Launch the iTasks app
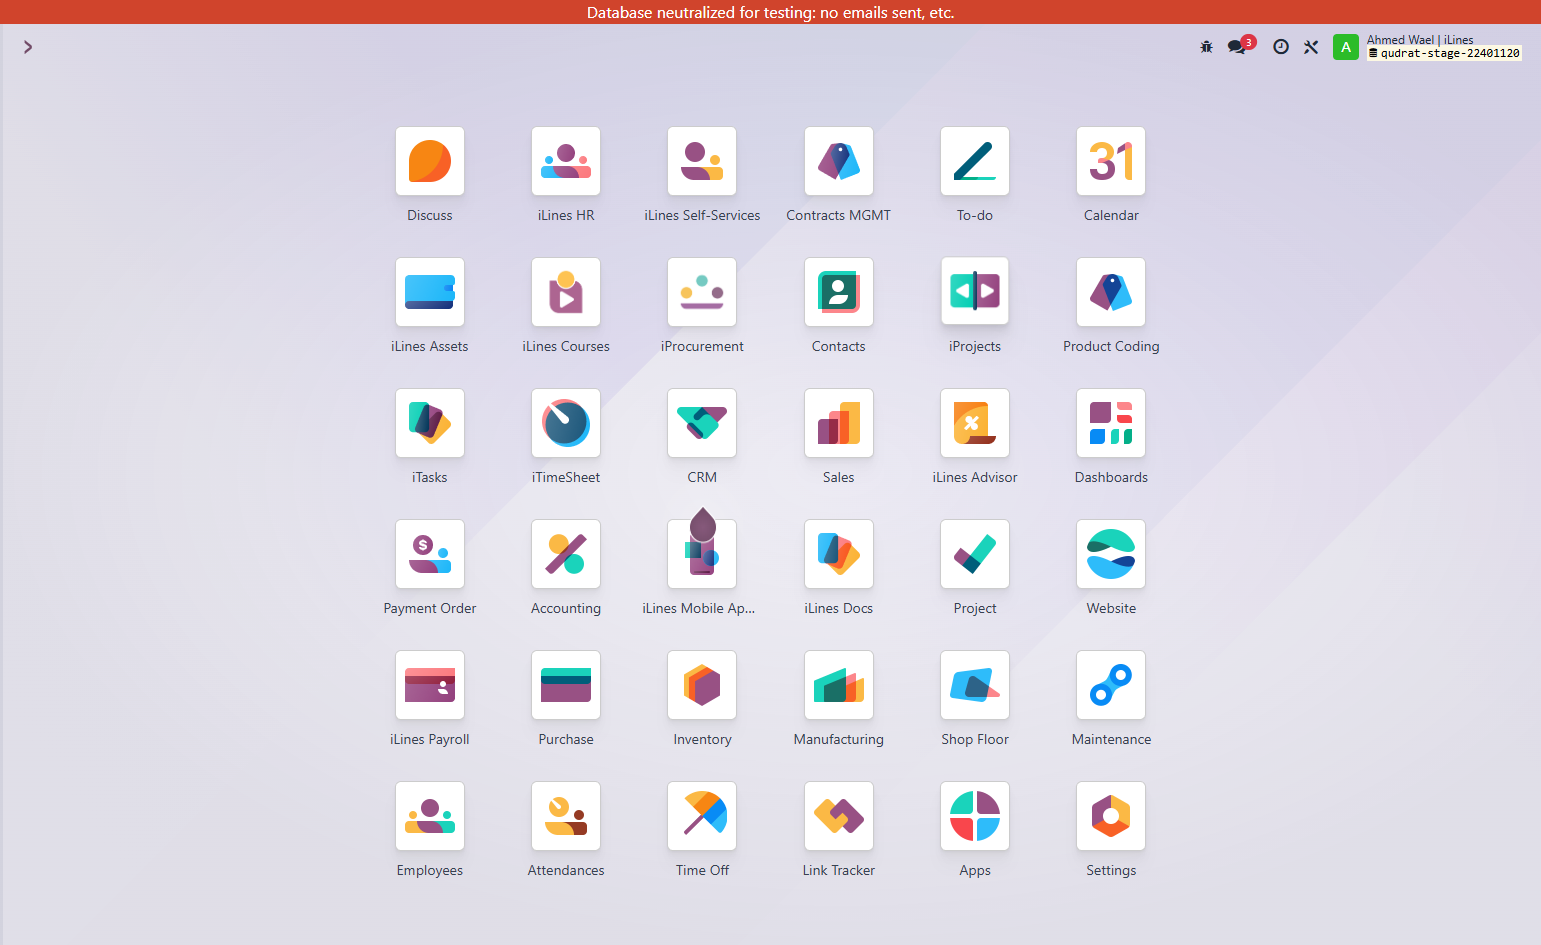The height and width of the screenshot is (945, 1541). coord(430,423)
